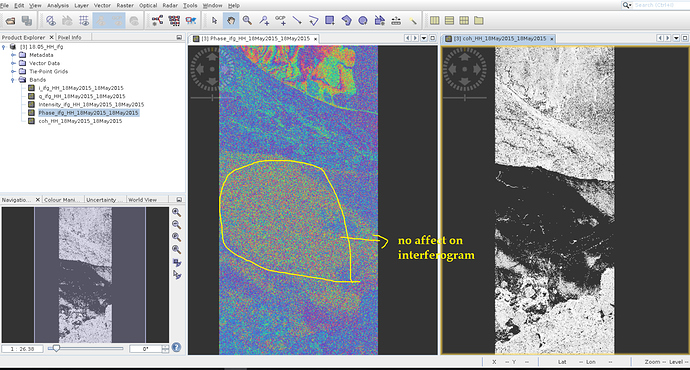690x370 pixels.
Task: Select the panning hand tool
Action: click(x=231, y=21)
